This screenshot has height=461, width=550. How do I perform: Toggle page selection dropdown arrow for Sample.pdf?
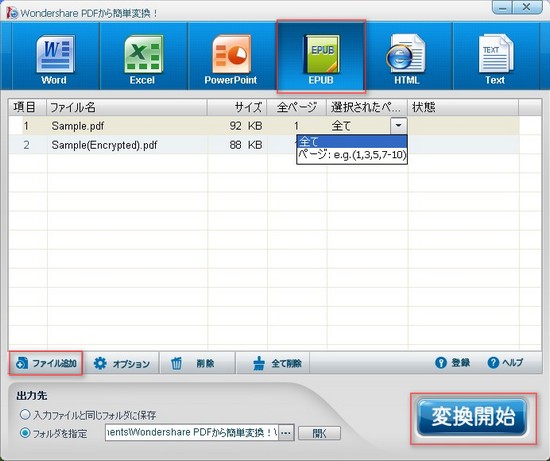coord(398,126)
